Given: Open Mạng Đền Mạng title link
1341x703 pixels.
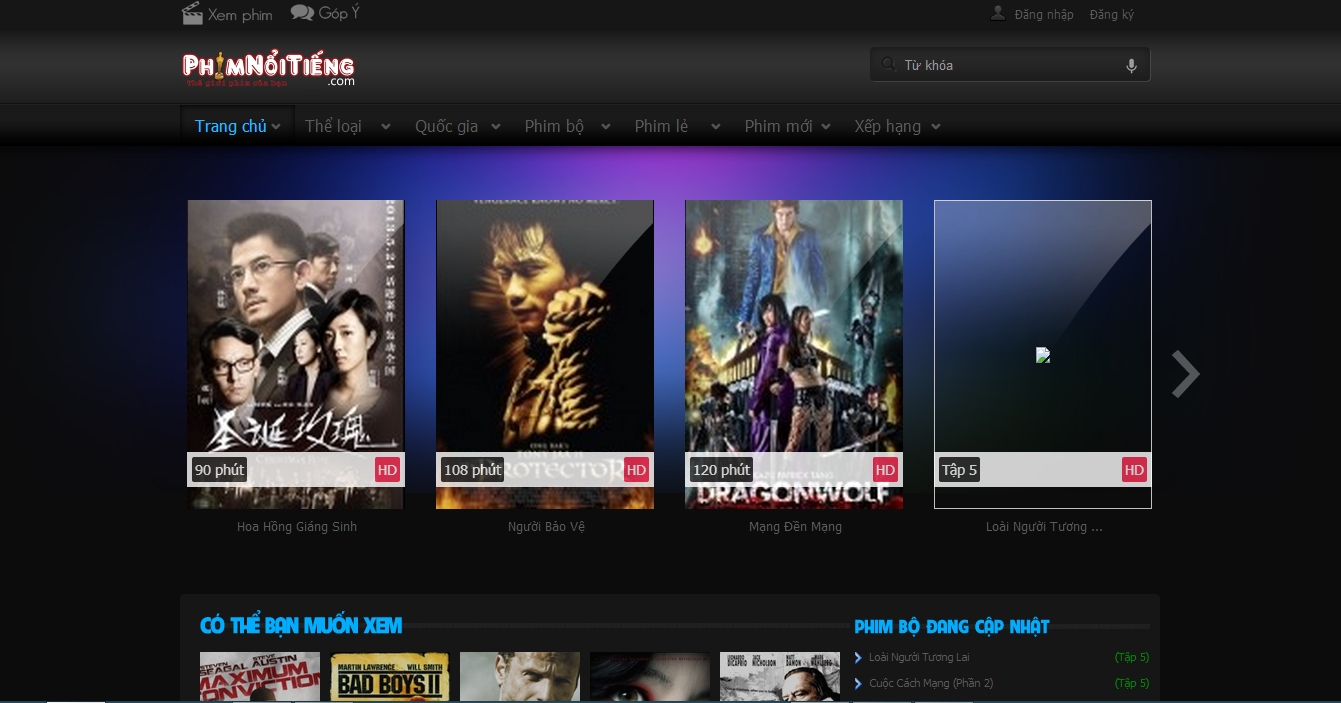Looking at the screenshot, I should 795,527.
